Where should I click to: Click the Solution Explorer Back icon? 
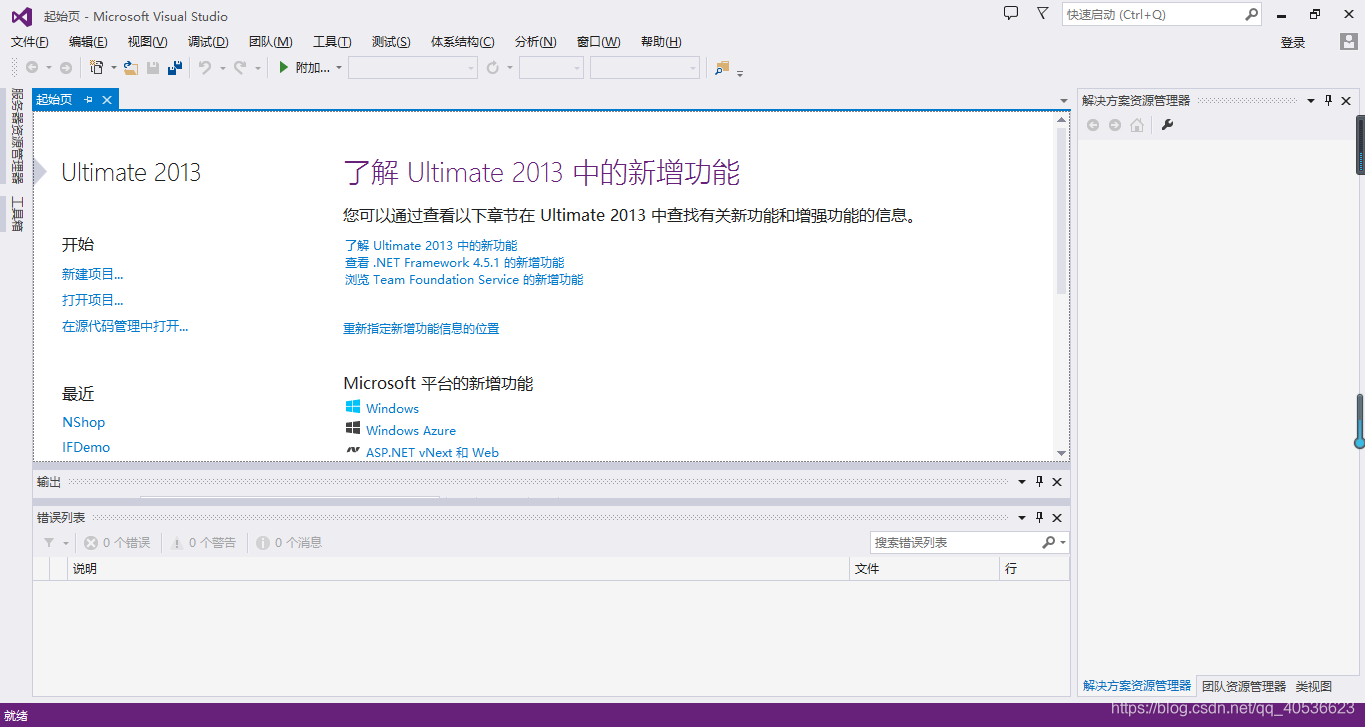coord(1093,125)
